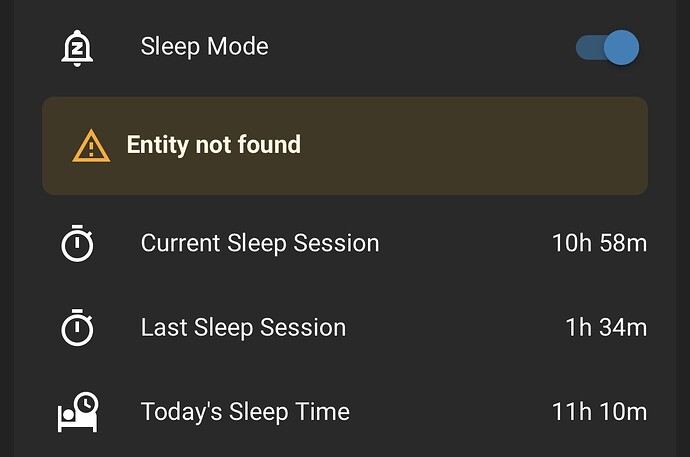Viewport: 690px width, 457px height.
Task: Open the Sleep Mode entity label
Action: pos(205,47)
